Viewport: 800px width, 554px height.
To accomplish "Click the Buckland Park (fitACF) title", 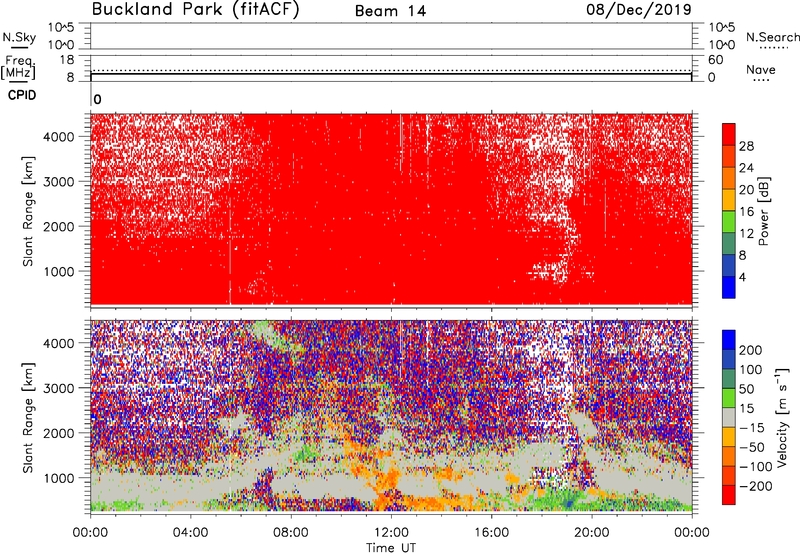I will [x=195, y=9].
